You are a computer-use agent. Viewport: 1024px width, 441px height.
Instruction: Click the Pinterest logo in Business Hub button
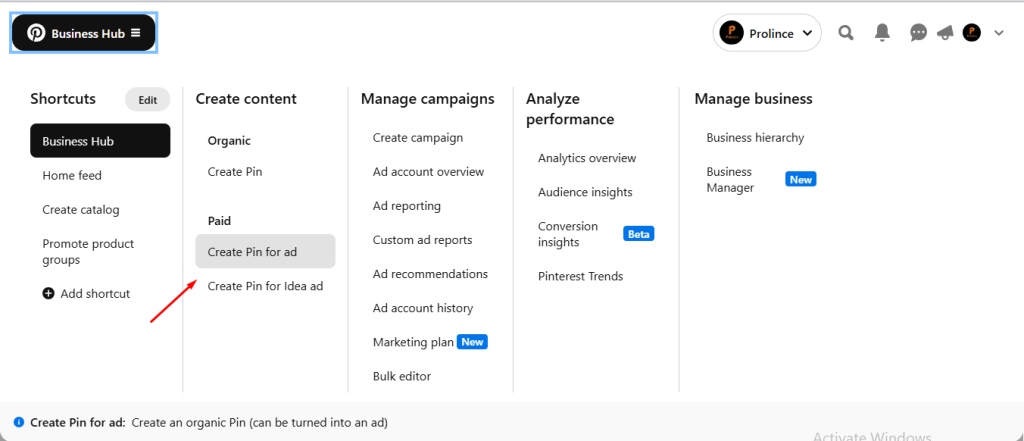[36, 33]
